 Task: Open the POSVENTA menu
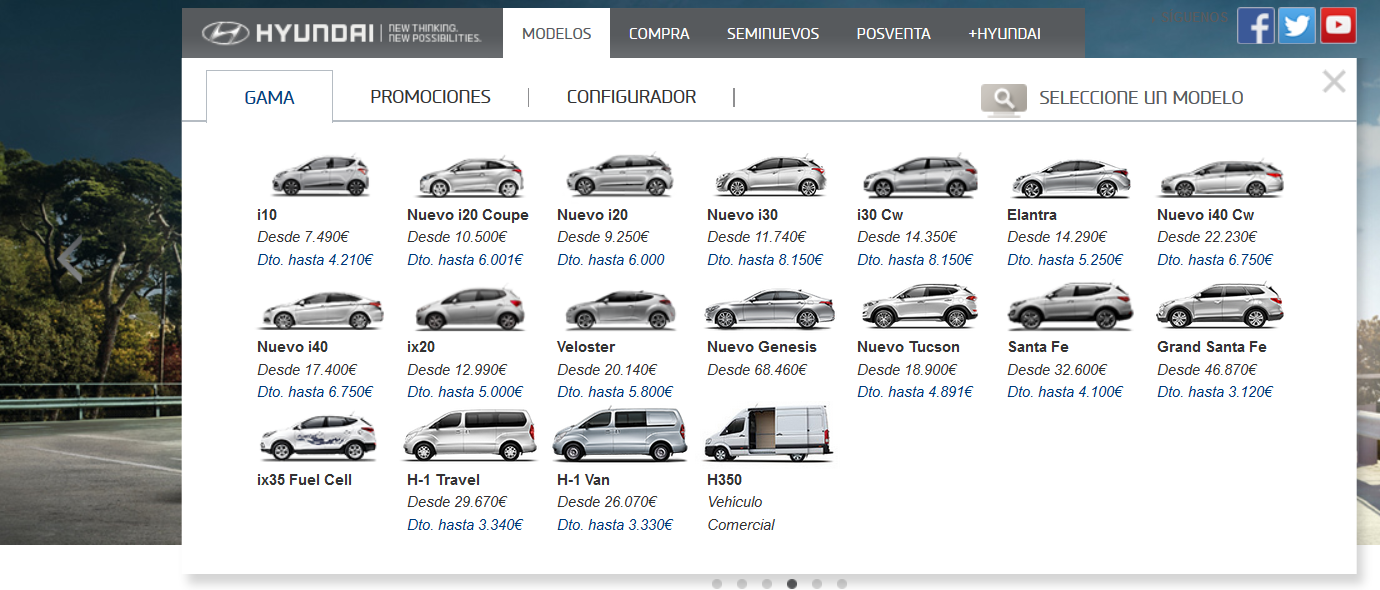coord(893,33)
